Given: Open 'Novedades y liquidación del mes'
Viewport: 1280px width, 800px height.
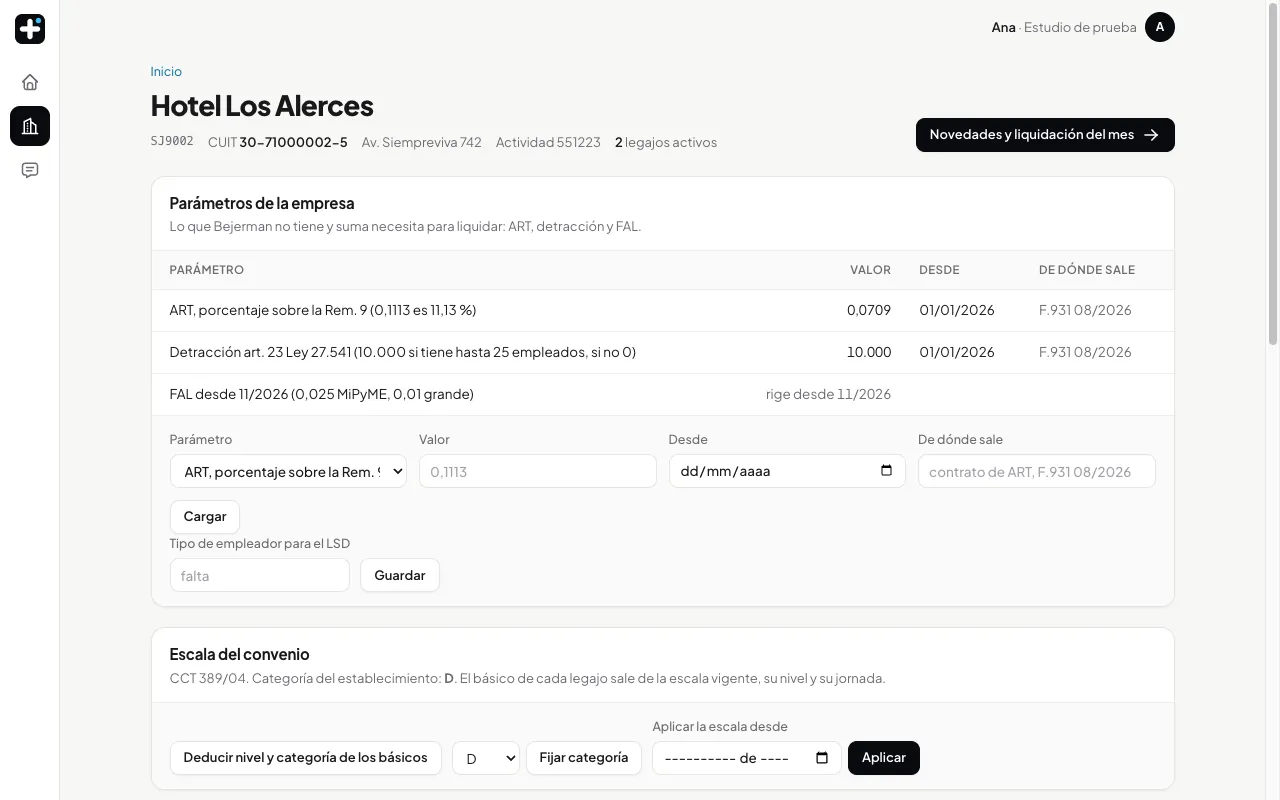Looking at the screenshot, I should 1045,135.
